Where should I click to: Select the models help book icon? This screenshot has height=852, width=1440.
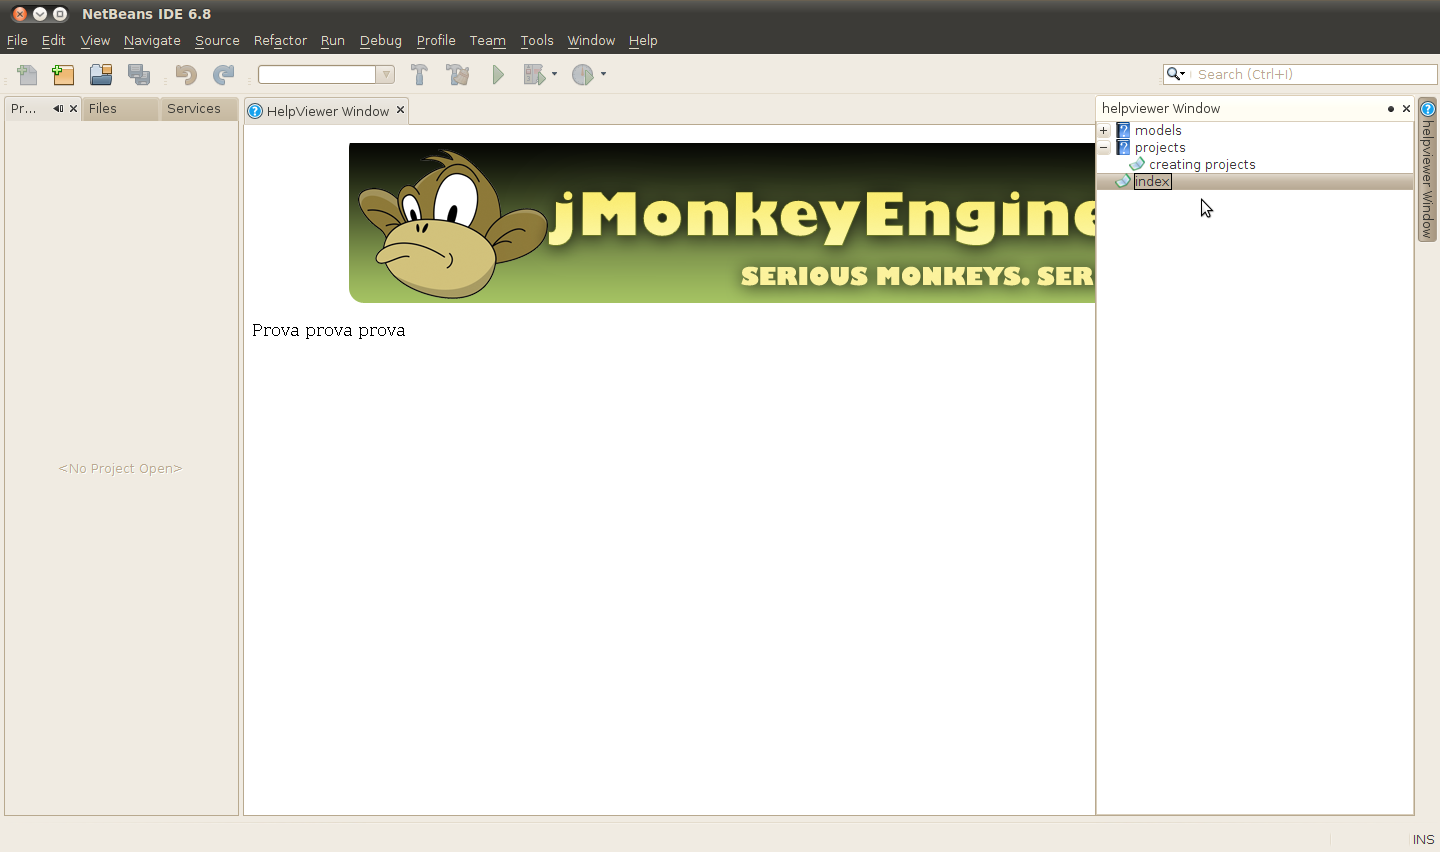coord(1123,130)
